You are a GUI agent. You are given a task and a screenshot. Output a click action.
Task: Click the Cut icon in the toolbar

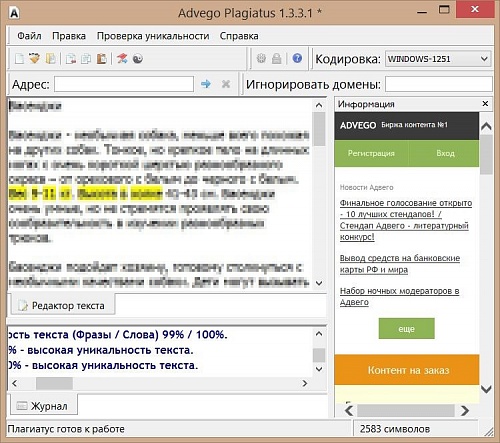[70, 59]
